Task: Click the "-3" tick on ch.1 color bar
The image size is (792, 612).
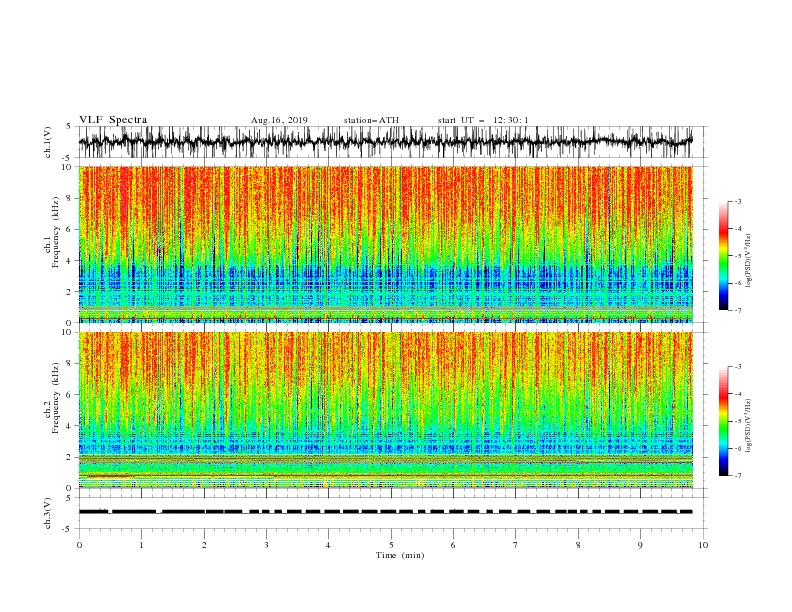Action: pos(738,202)
